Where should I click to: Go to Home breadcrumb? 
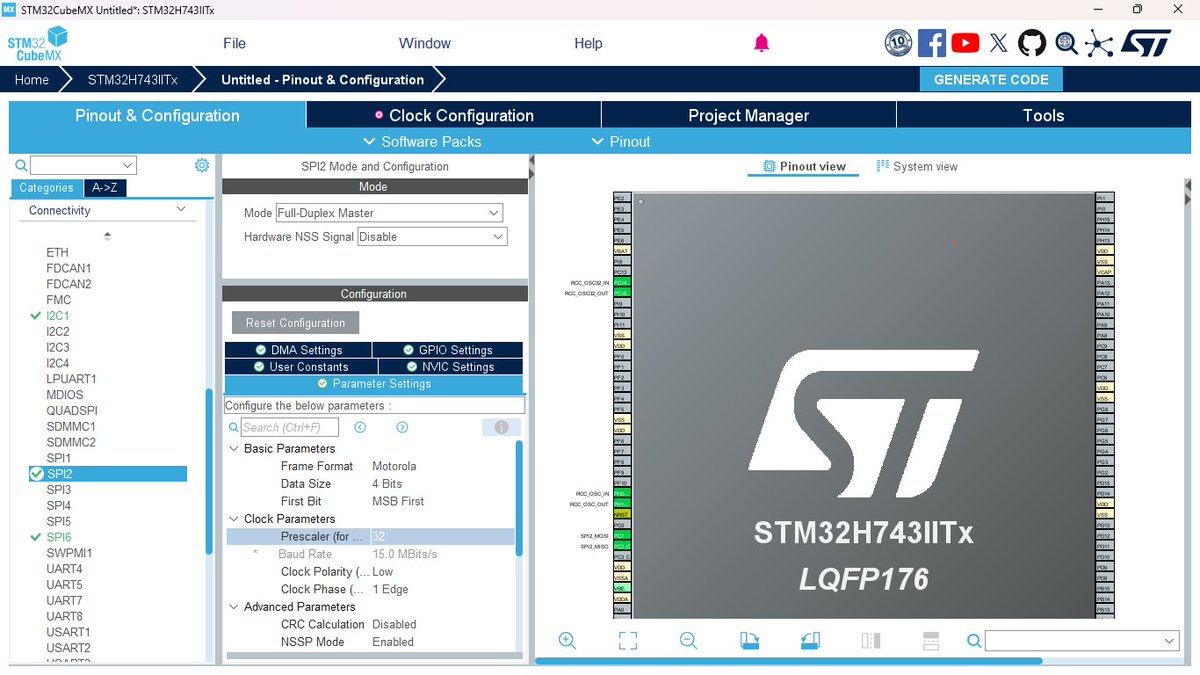pyautogui.click(x=32, y=80)
